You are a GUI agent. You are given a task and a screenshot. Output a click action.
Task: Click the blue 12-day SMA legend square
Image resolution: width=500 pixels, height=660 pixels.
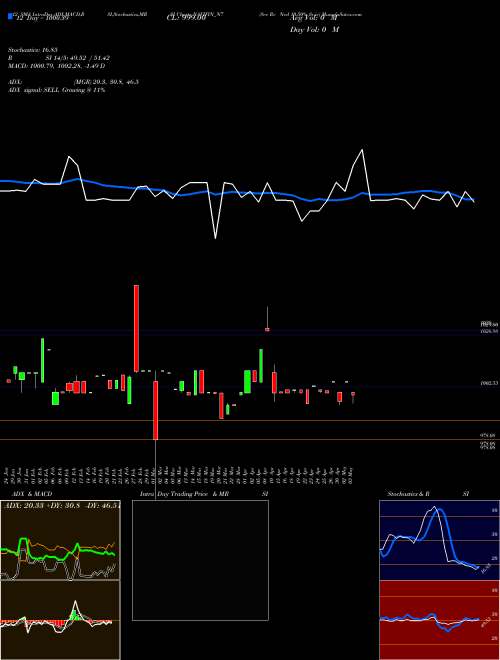[x=10, y=16]
